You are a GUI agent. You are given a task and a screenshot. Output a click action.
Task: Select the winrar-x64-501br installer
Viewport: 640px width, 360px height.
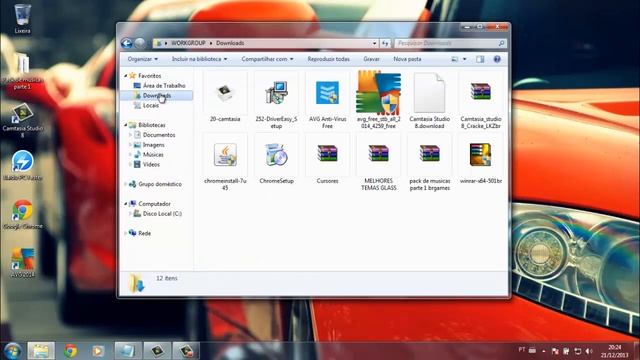480,155
